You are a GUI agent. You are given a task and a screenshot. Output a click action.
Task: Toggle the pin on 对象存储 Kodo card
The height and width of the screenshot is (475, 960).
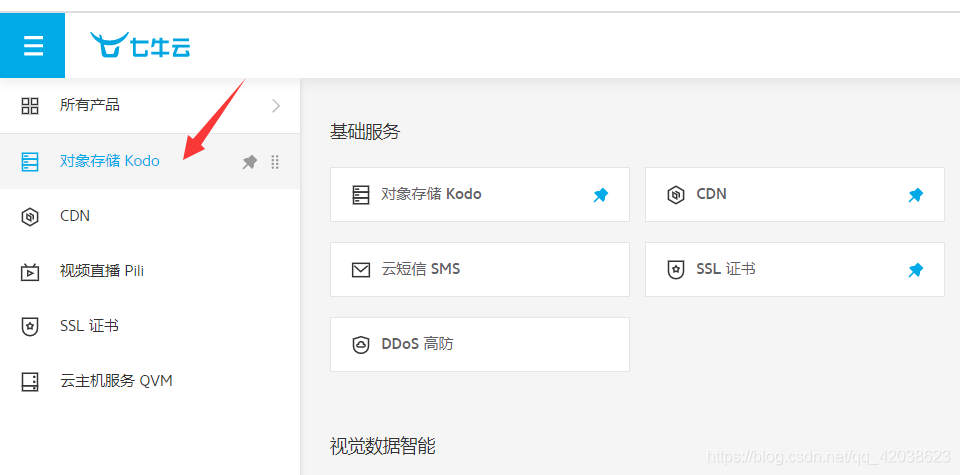pos(601,195)
